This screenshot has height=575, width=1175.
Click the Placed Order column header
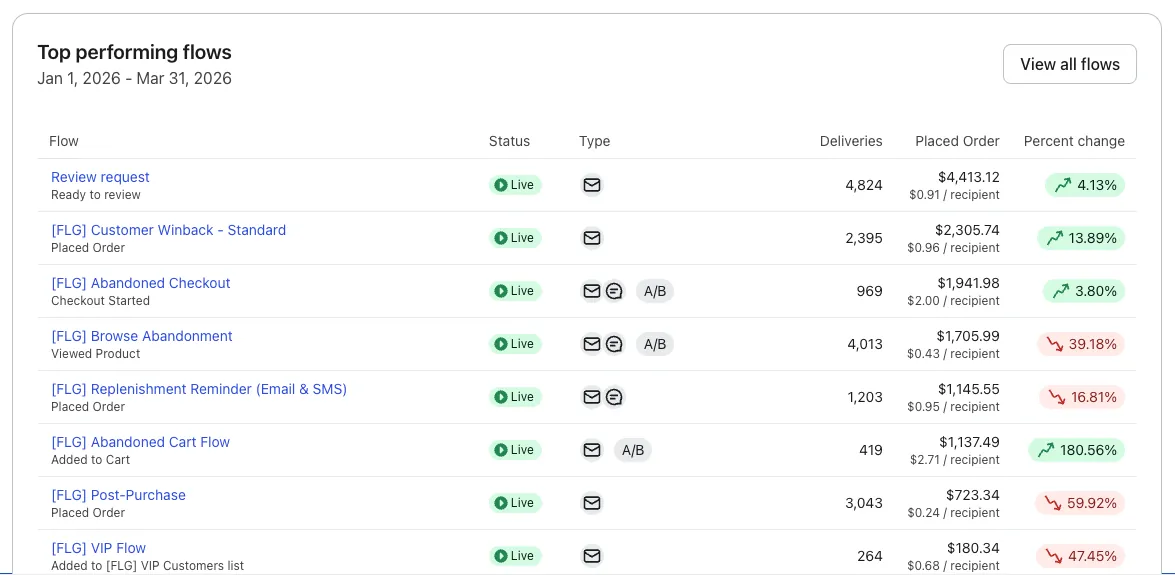pyautogui.click(x=957, y=141)
